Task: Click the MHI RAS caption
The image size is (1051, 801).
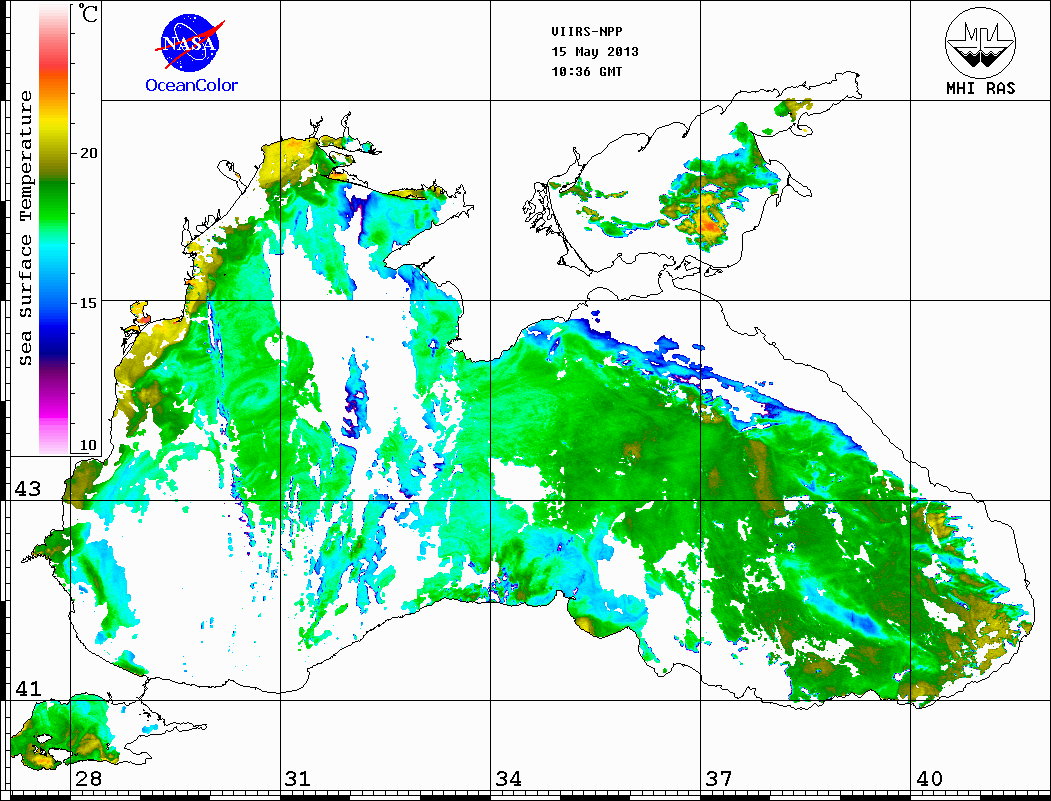Action: pos(981,88)
